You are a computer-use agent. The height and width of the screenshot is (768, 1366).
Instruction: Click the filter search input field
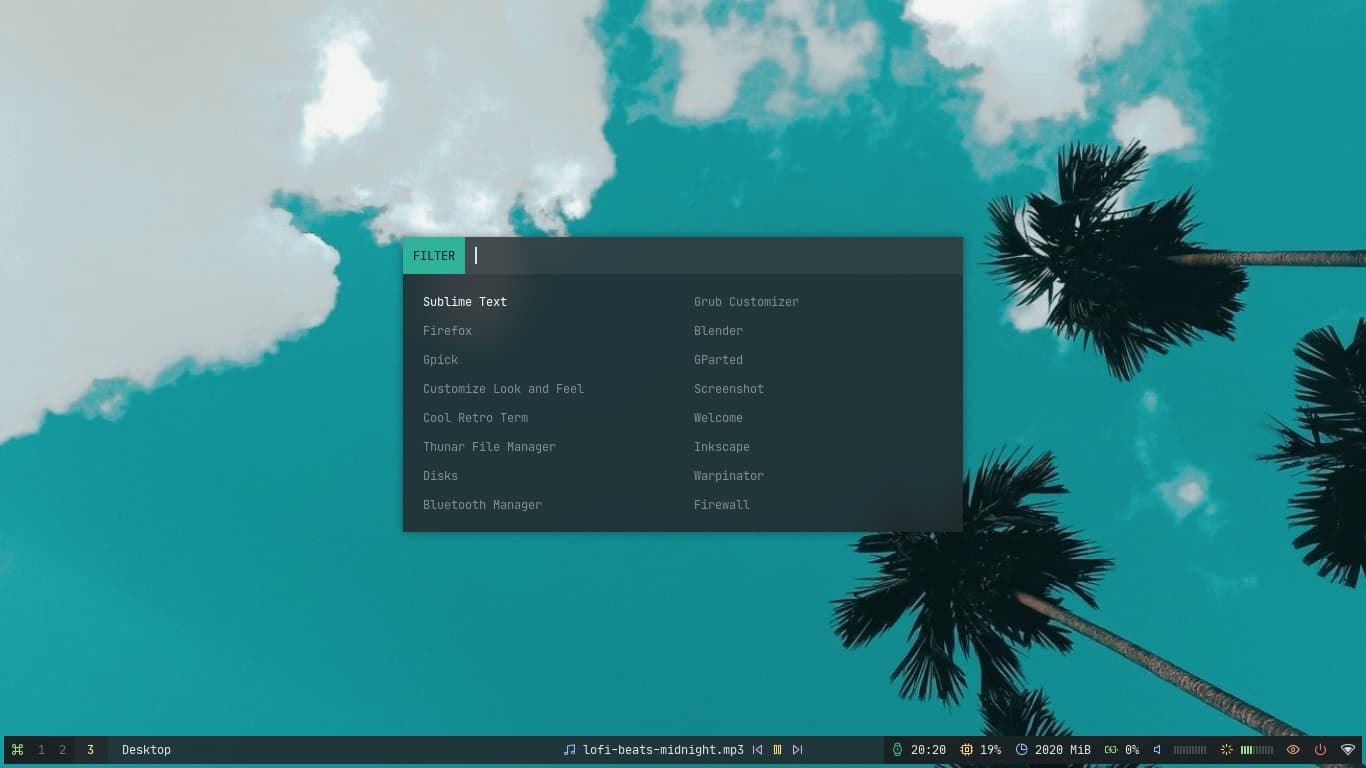(x=714, y=256)
